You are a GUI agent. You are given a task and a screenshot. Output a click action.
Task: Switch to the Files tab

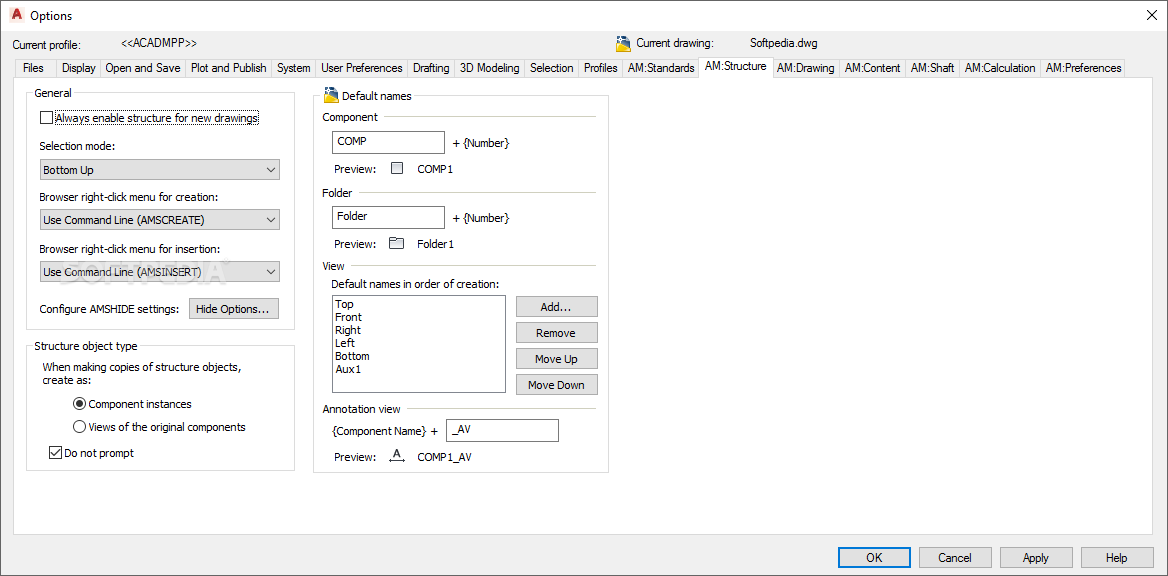tap(34, 68)
